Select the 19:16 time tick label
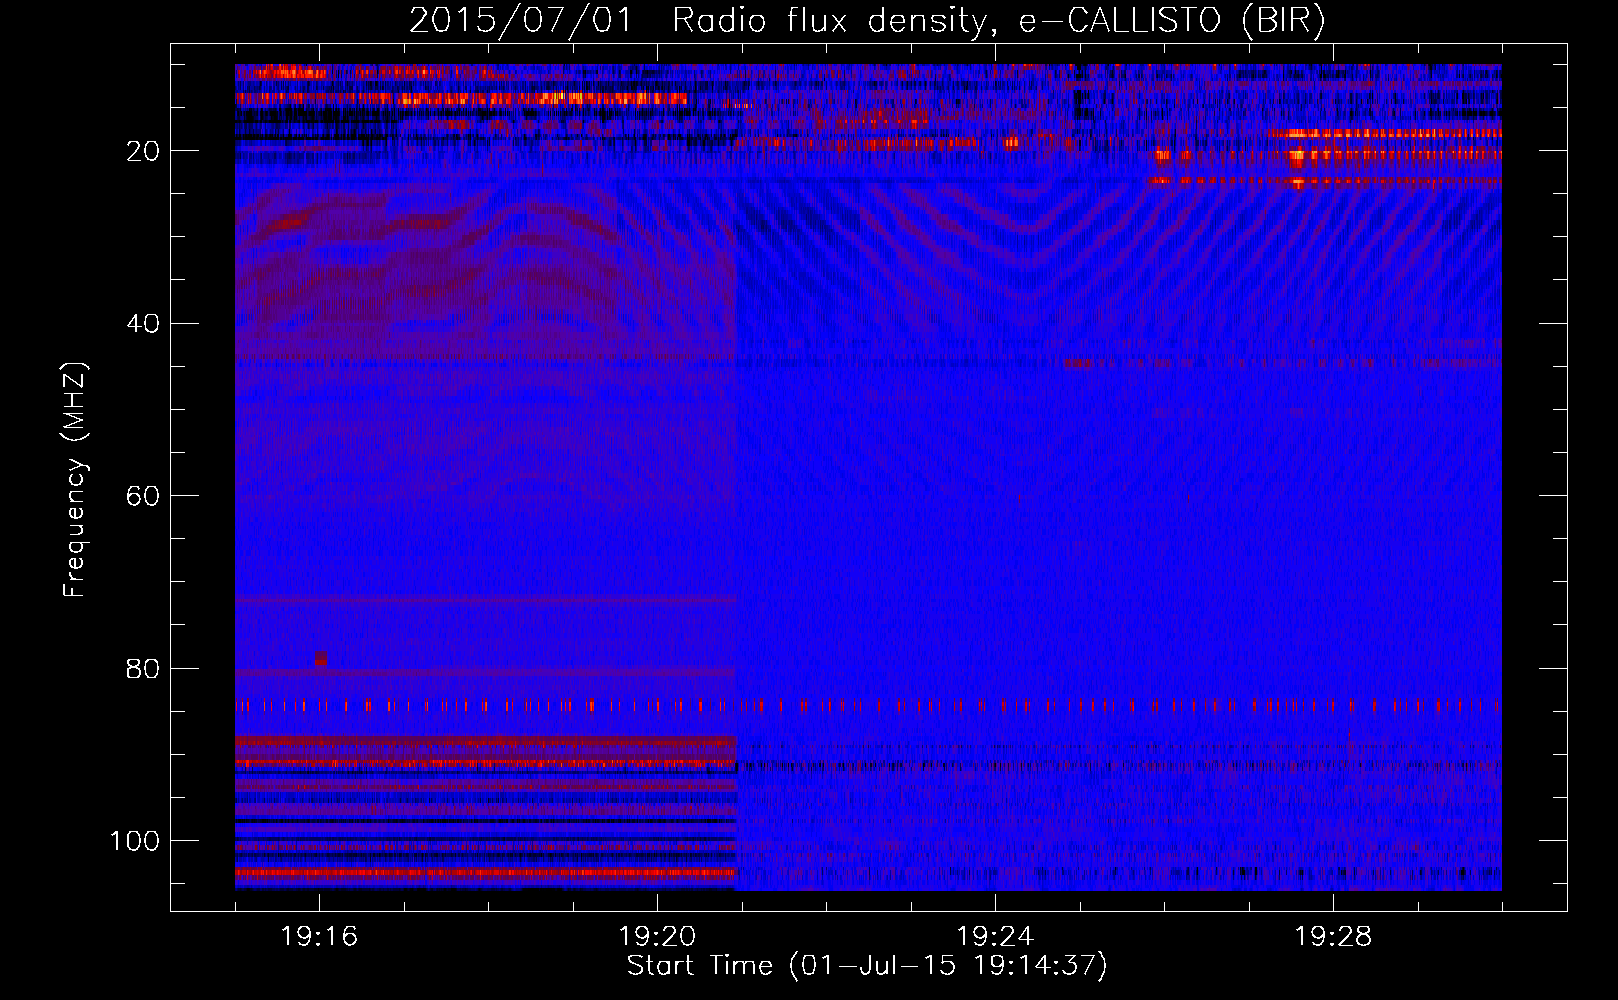1618x1000 pixels. [319, 937]
